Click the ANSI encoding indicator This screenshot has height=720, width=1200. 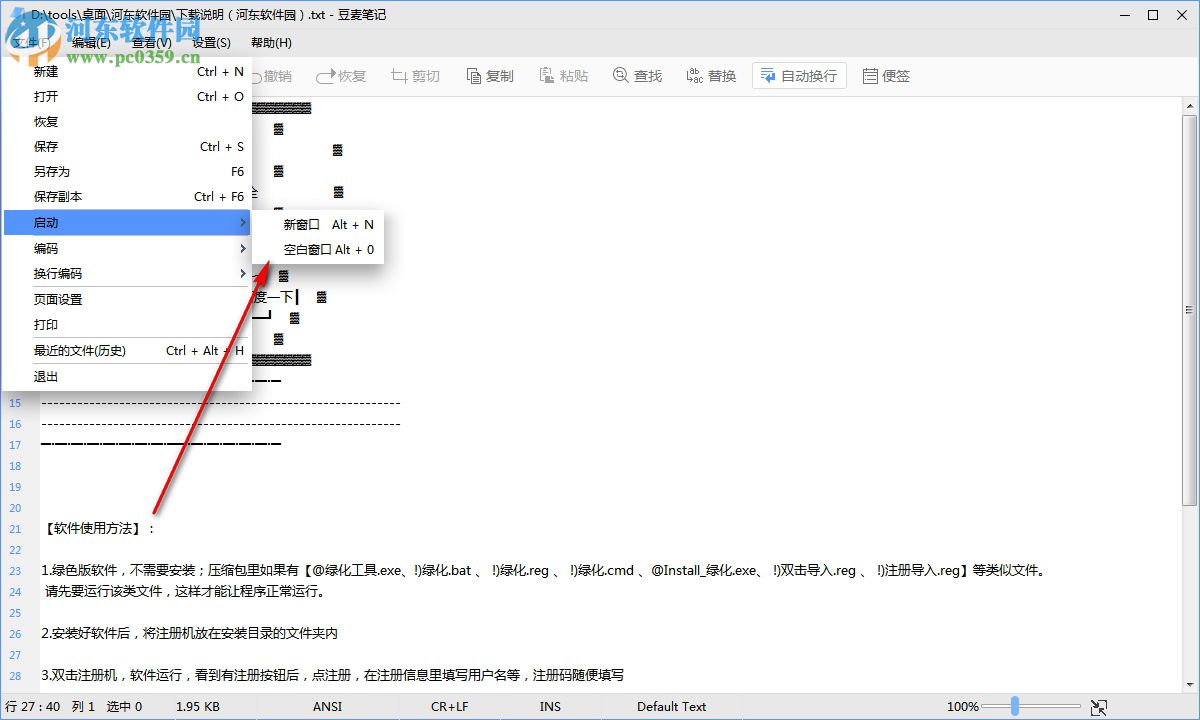pyautogui.click(x=327, y=706)
